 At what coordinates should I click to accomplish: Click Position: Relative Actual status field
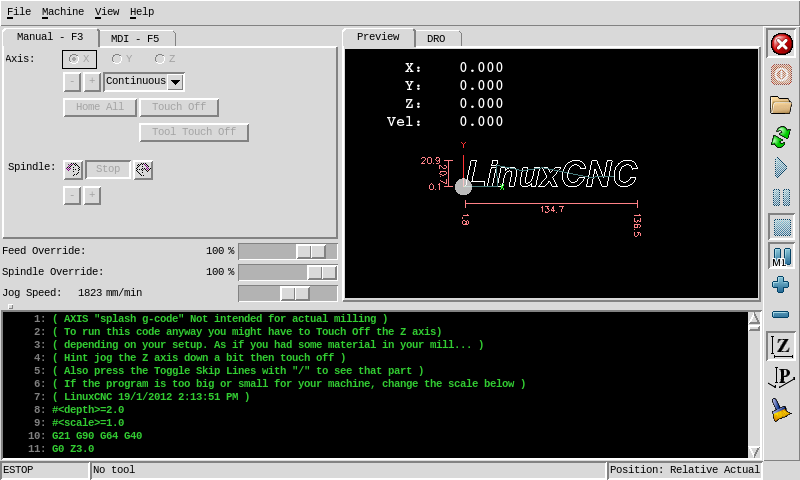click(x=685, y=470)
